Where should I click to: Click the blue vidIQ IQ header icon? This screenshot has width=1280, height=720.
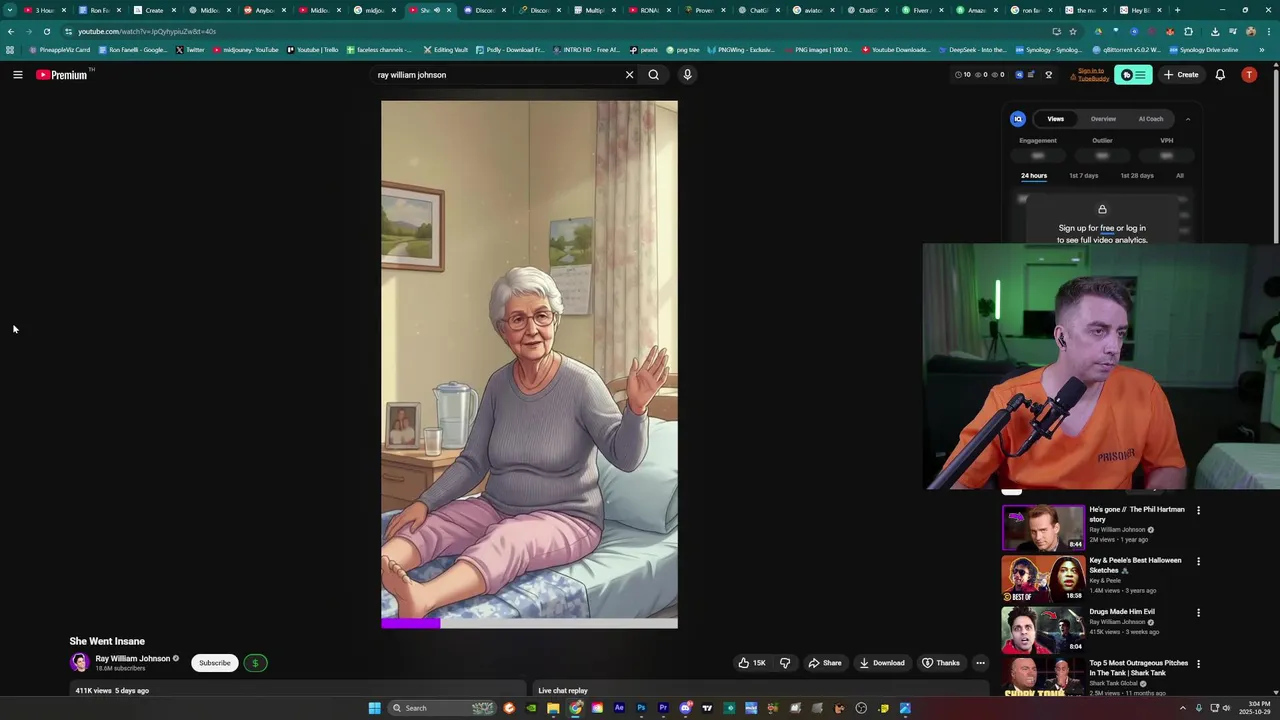point(1019,75)
